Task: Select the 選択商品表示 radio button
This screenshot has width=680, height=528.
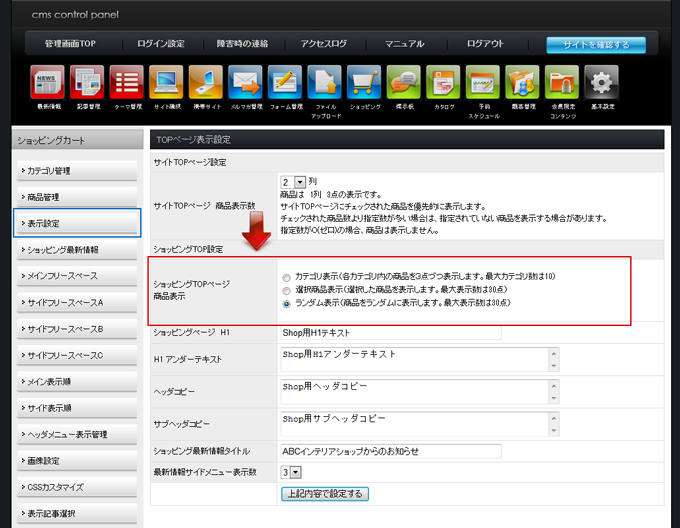Action: [x=288, y=289]
